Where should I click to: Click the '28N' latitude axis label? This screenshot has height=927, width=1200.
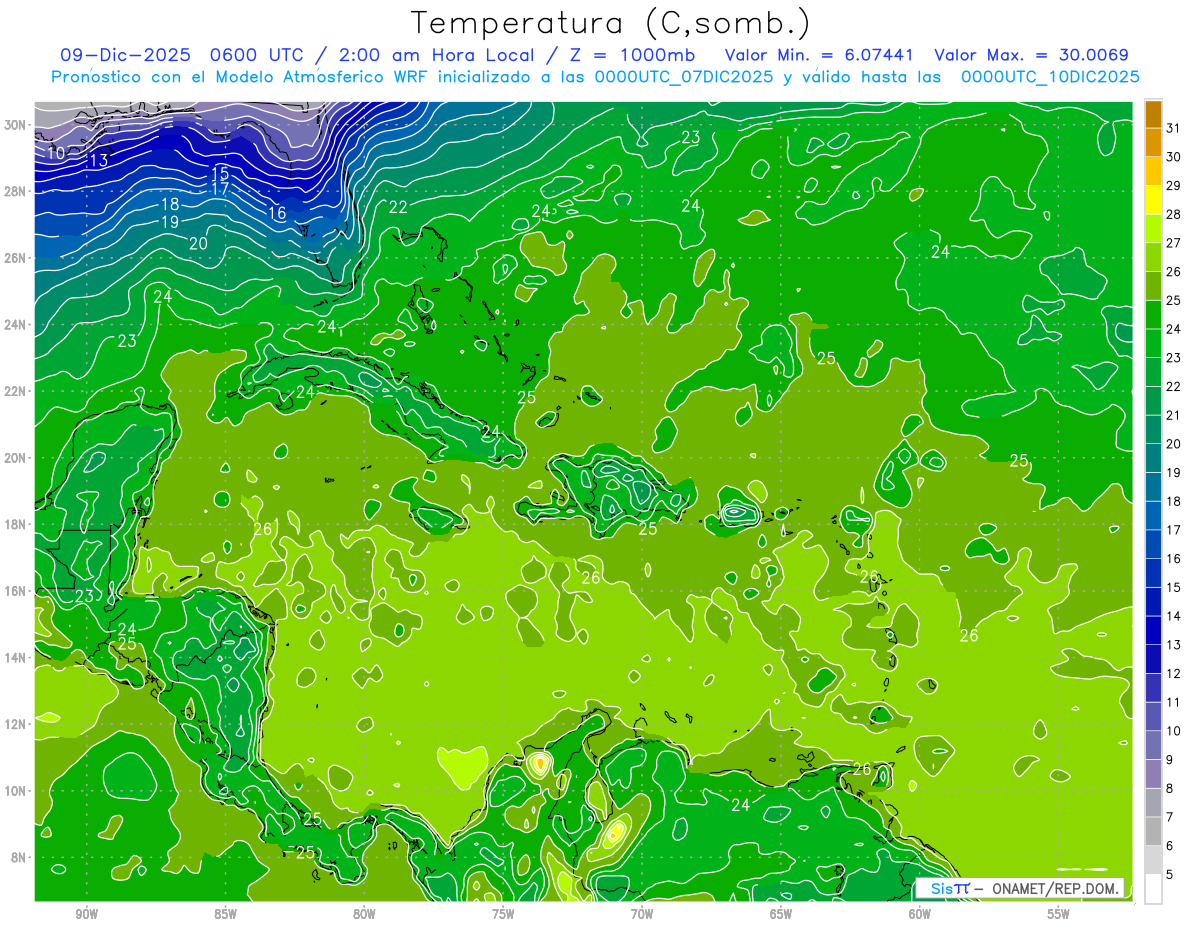pos(16,191)
